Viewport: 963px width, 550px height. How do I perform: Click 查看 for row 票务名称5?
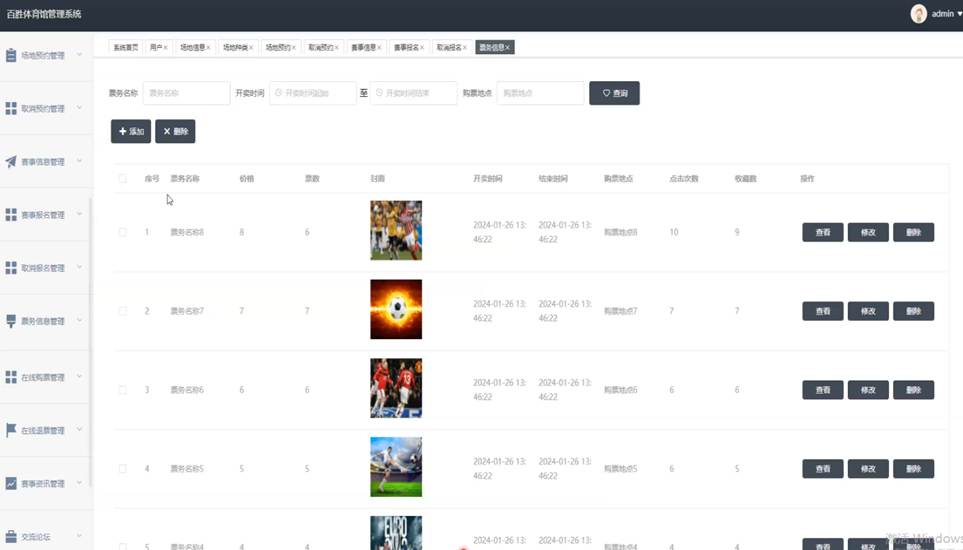point(822,468)
